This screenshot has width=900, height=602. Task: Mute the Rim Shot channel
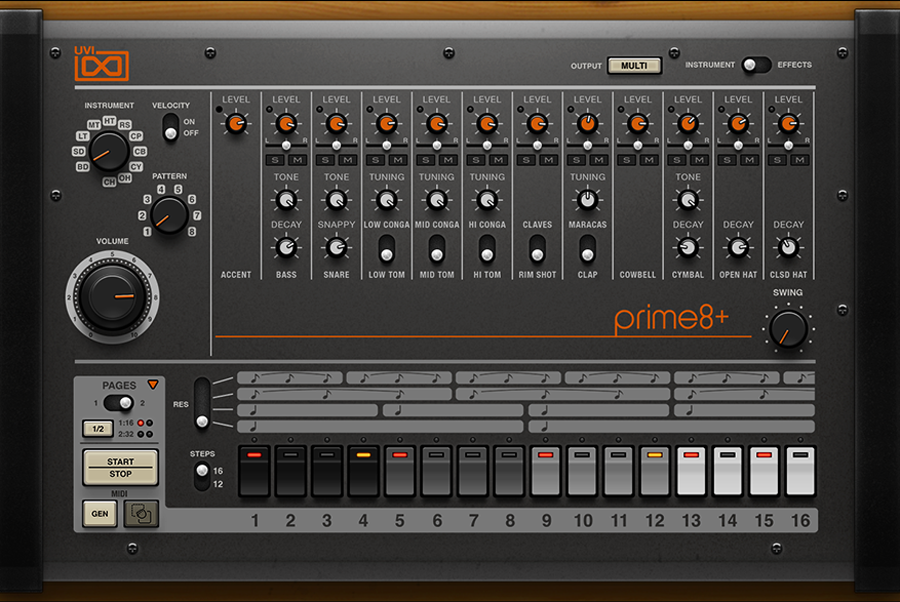click(548, 160)
